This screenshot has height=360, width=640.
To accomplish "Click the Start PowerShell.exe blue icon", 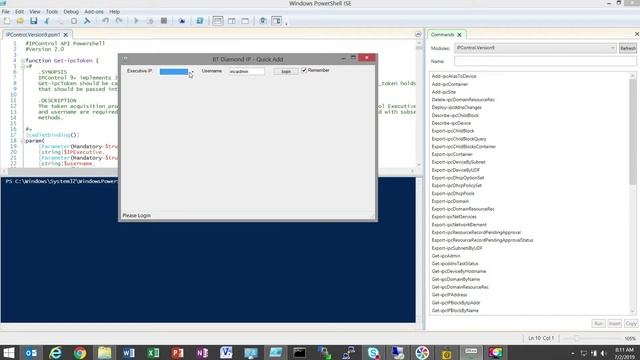I will 200,21.
